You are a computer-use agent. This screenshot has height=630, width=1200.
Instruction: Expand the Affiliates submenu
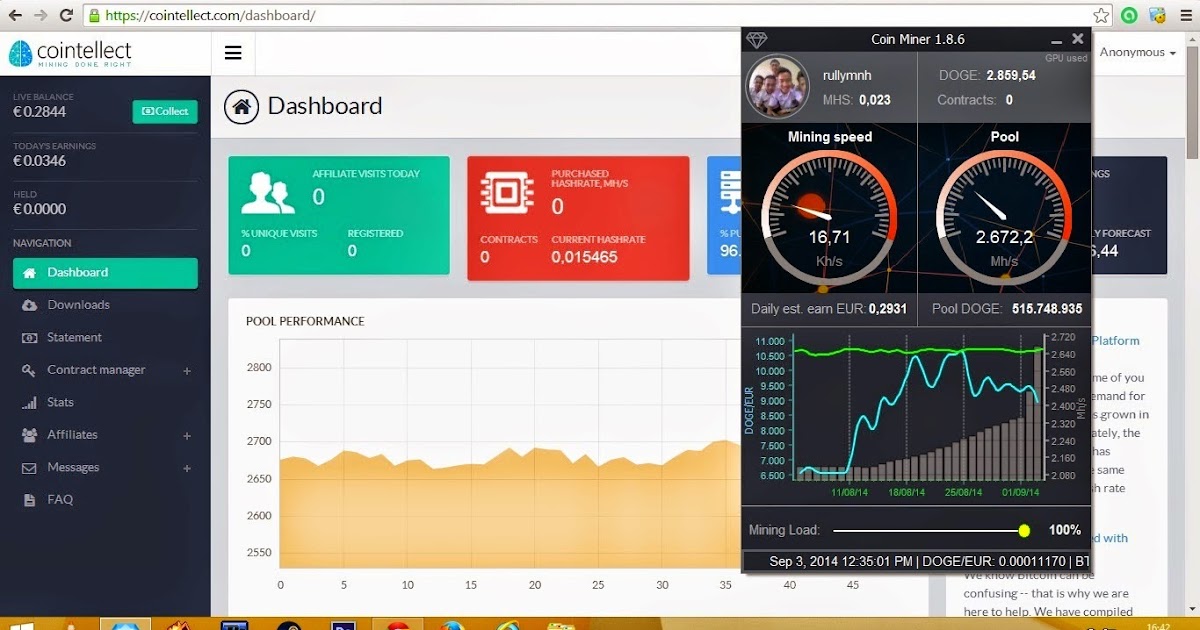click(x=187, y=436)
